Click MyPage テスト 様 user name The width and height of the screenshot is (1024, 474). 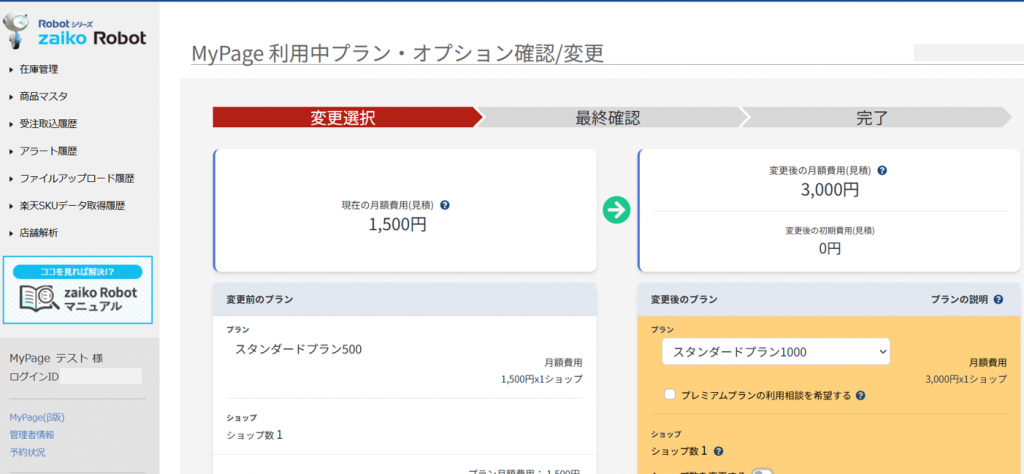(56, 358)
